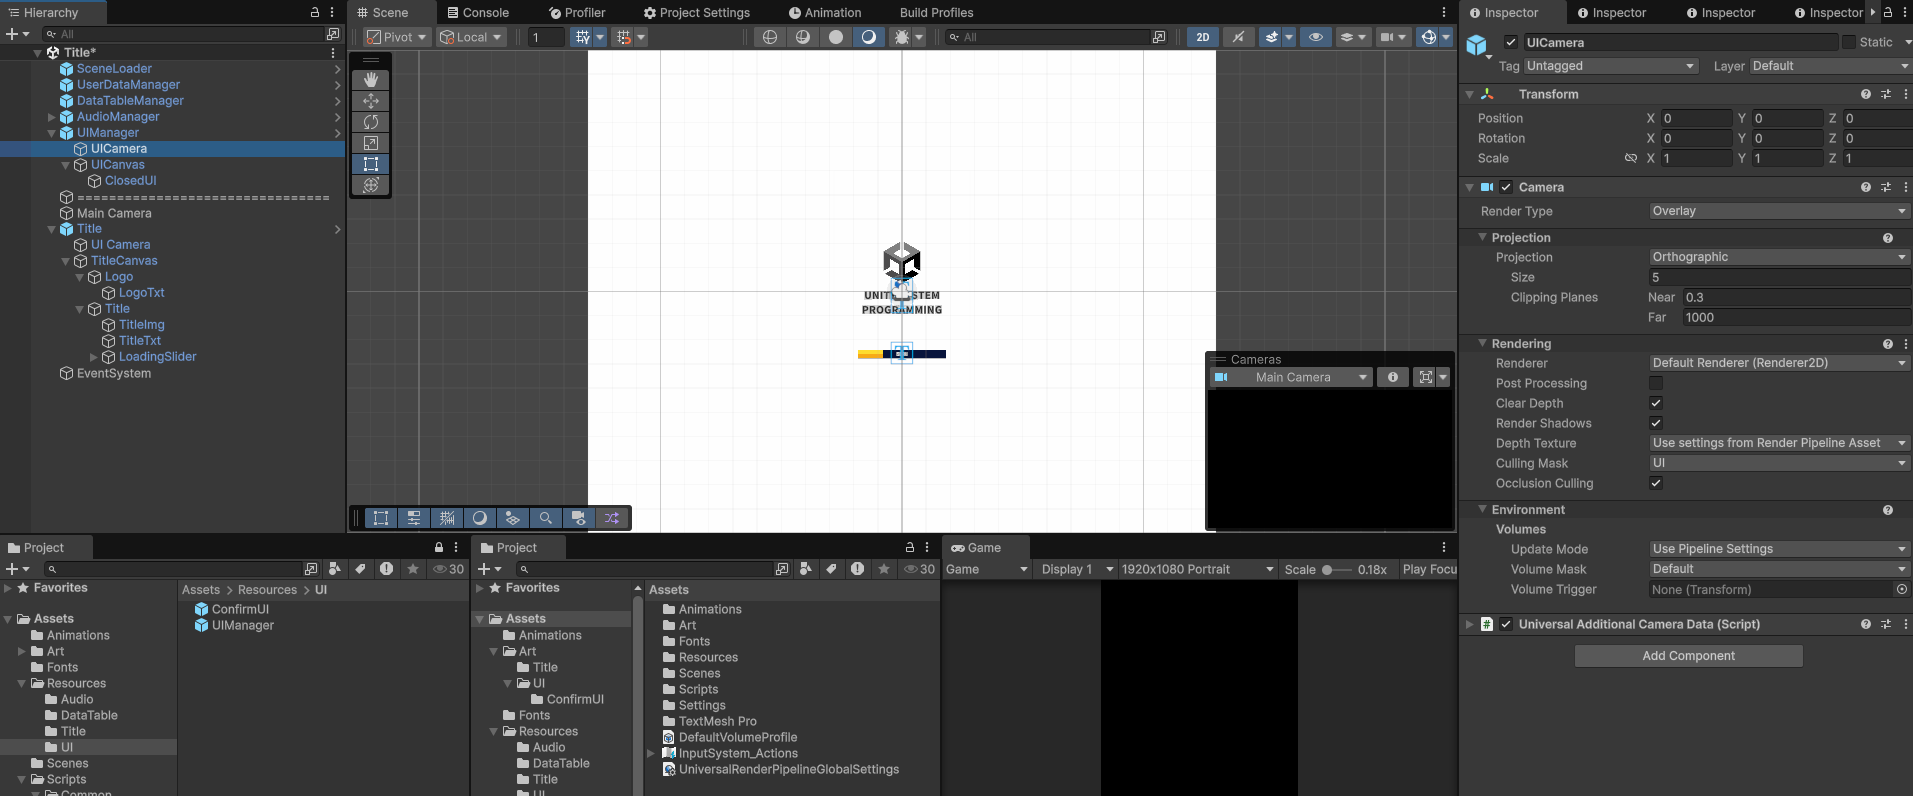The width and height of the screenshot is (1913, 796).
Task: Open the Projection dropdown set to Orthographic
Action: coord(1780,257)
